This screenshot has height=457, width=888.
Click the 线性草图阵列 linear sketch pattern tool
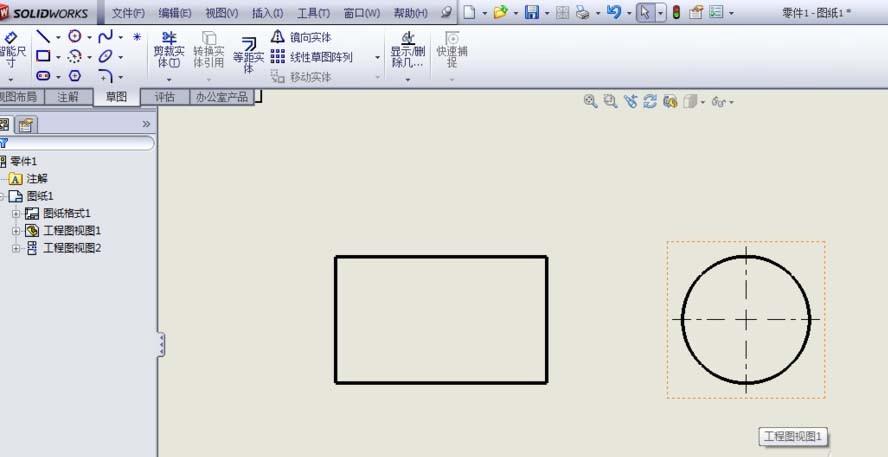coord(311,57)
